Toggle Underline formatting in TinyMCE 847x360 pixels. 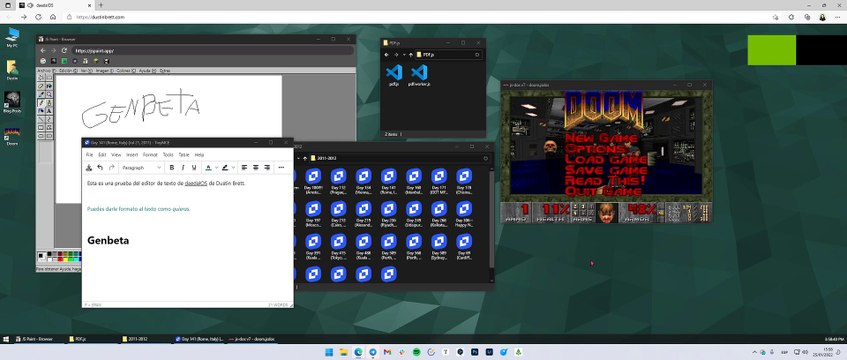[x=194, y=168]
